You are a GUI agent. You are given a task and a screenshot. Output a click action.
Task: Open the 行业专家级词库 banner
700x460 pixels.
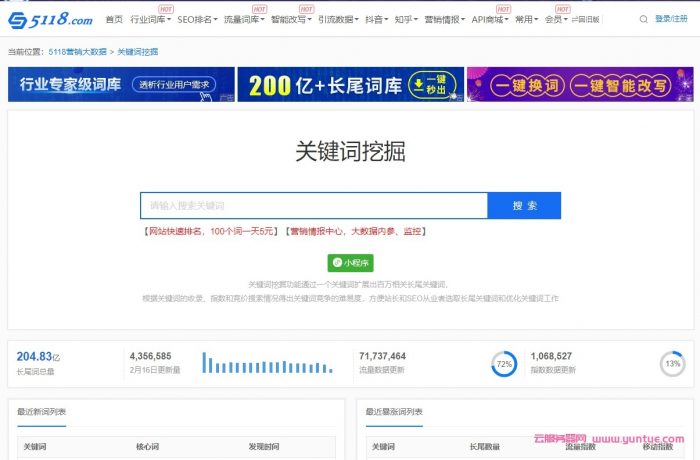coord(121,85)
